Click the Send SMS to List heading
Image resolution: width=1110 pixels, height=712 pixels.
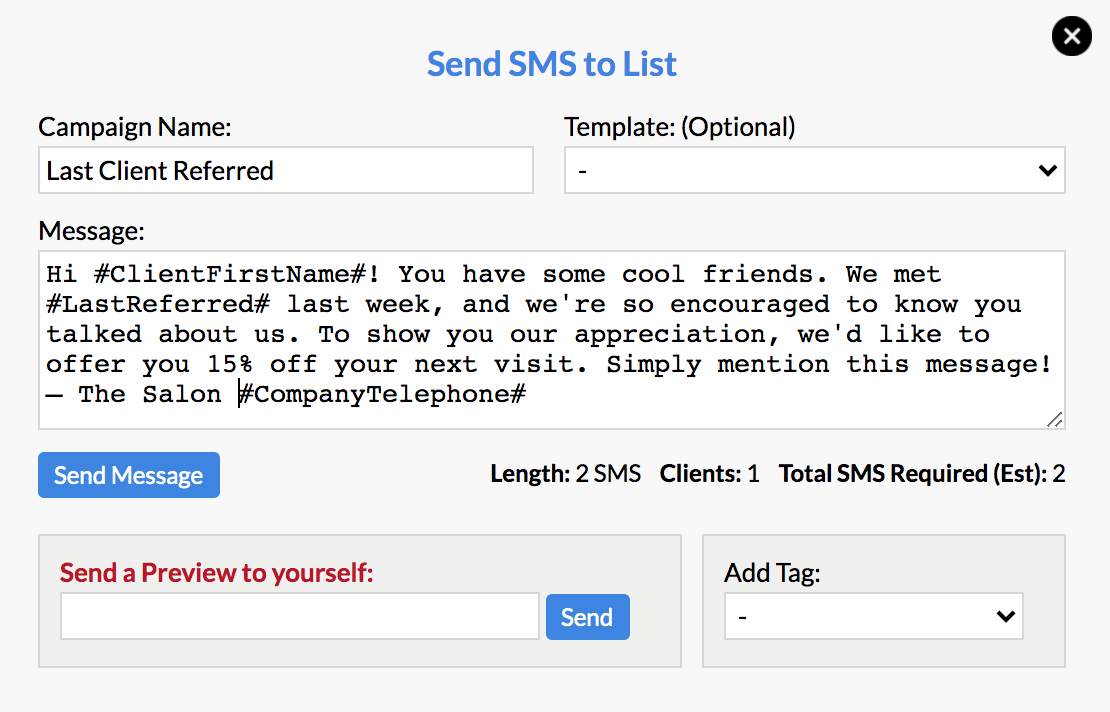point(551,64)
